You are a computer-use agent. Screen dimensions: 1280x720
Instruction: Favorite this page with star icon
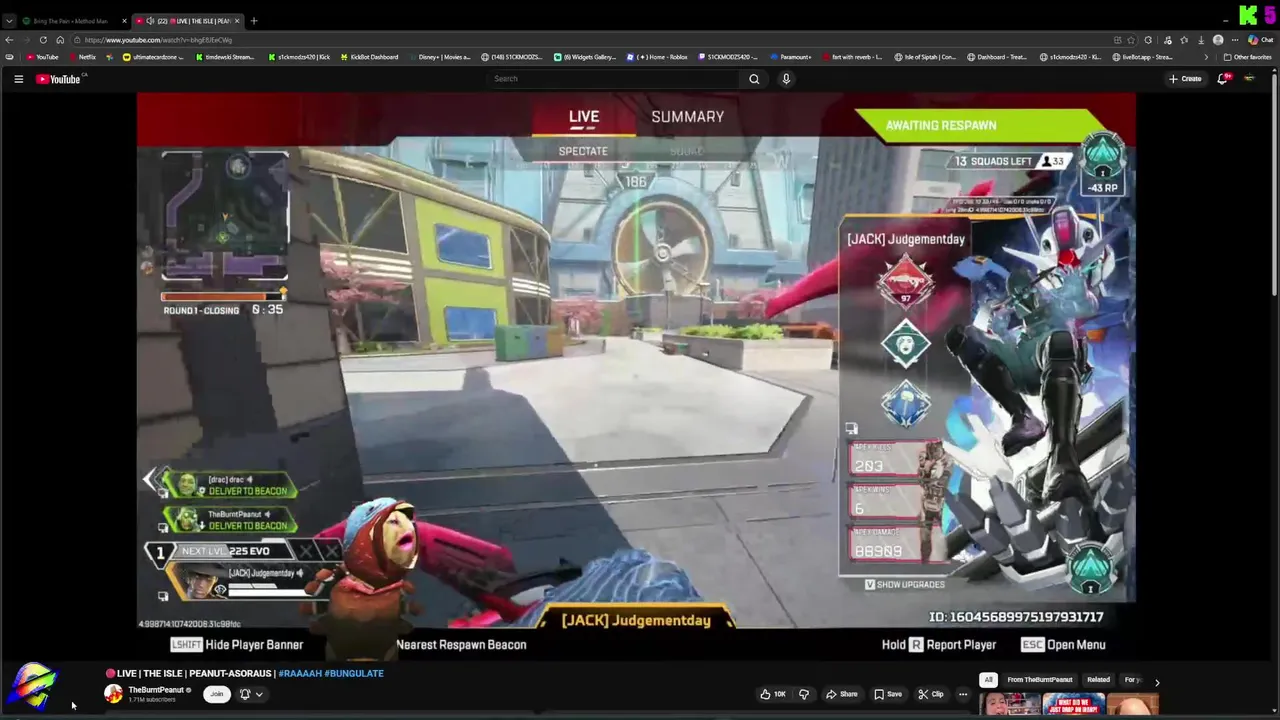(1133, 40)
